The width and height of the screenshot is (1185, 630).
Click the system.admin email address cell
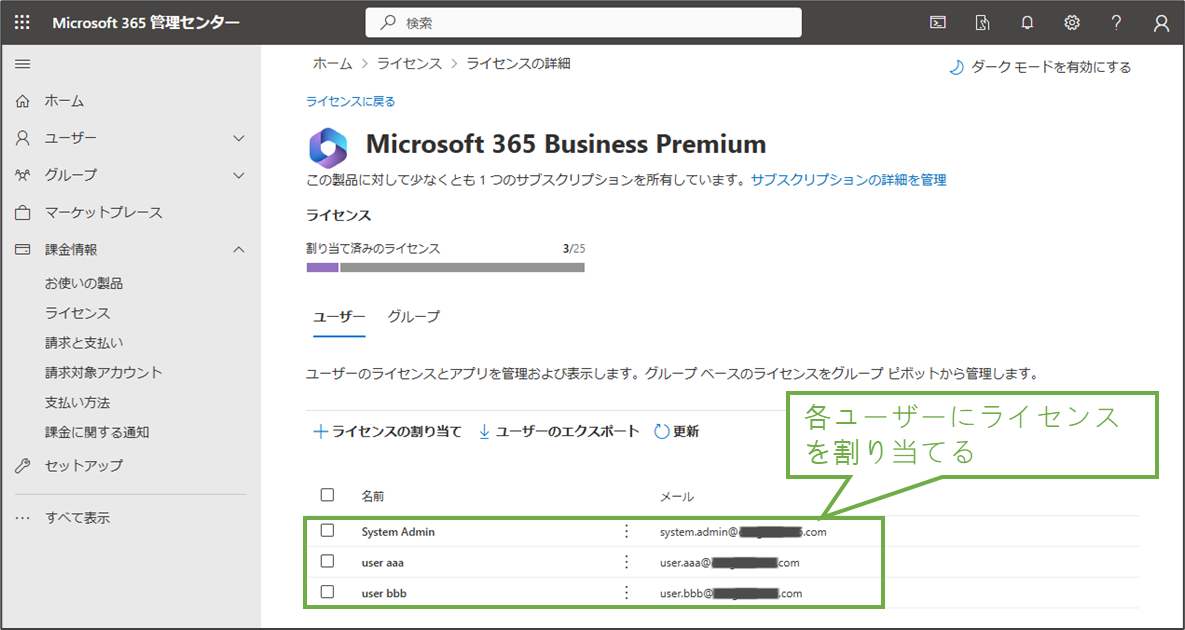(743, 532)
